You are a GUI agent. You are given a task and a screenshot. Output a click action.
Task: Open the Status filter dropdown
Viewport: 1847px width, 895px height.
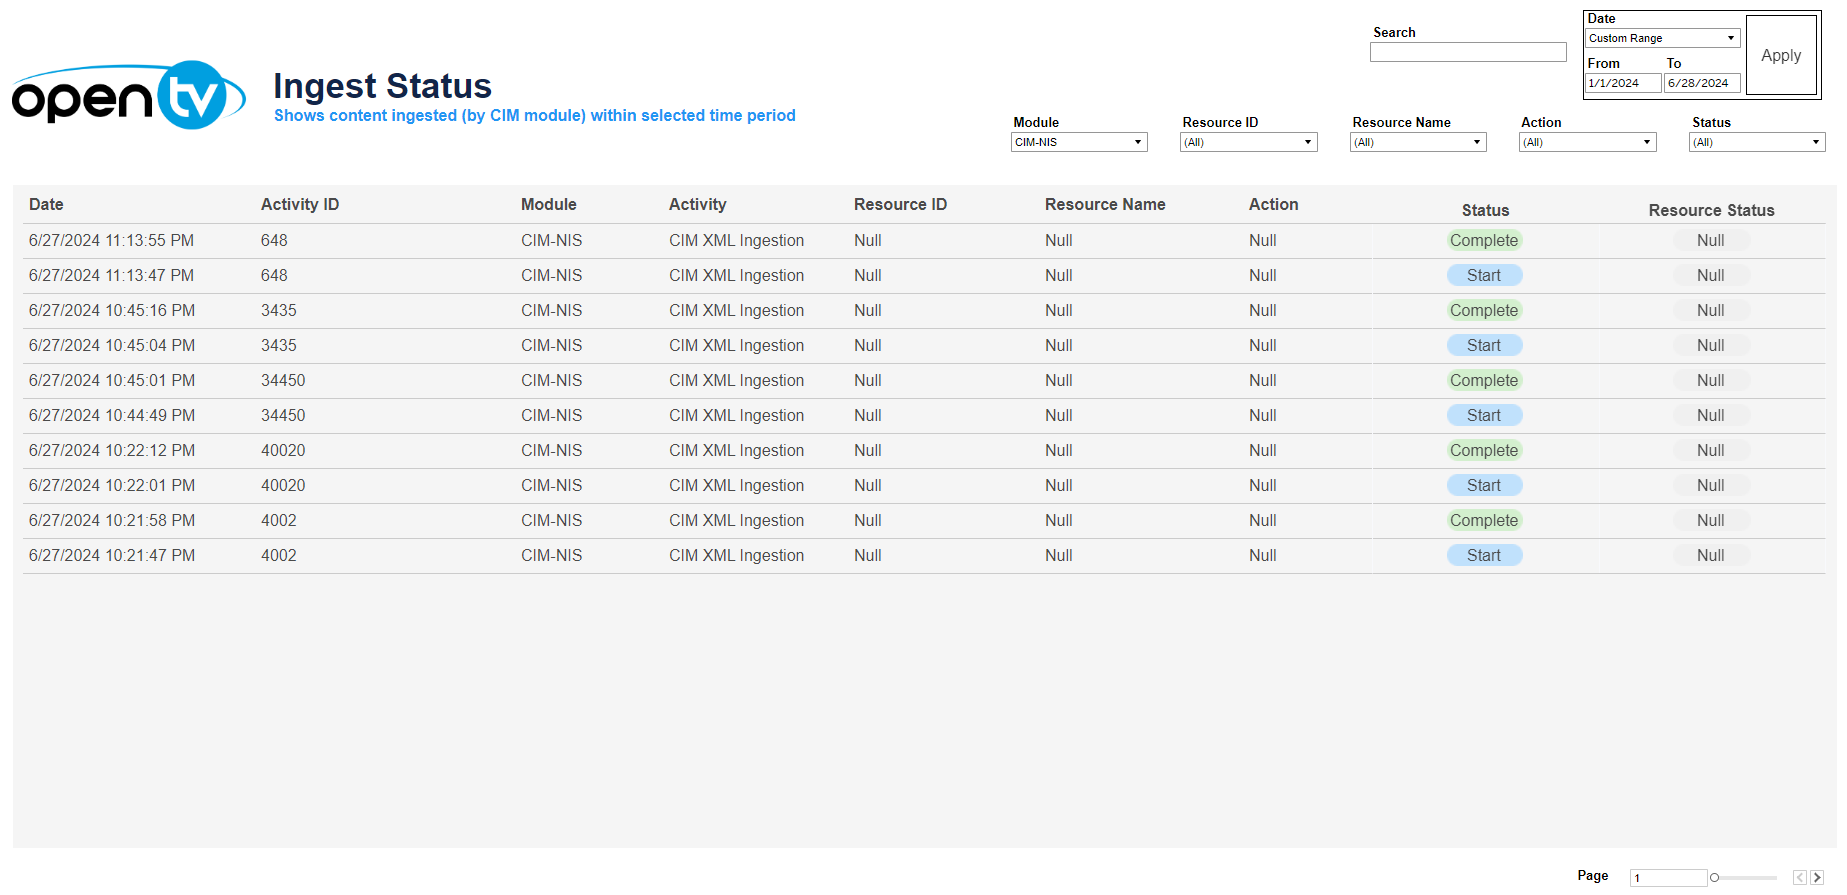point(1756,142)
